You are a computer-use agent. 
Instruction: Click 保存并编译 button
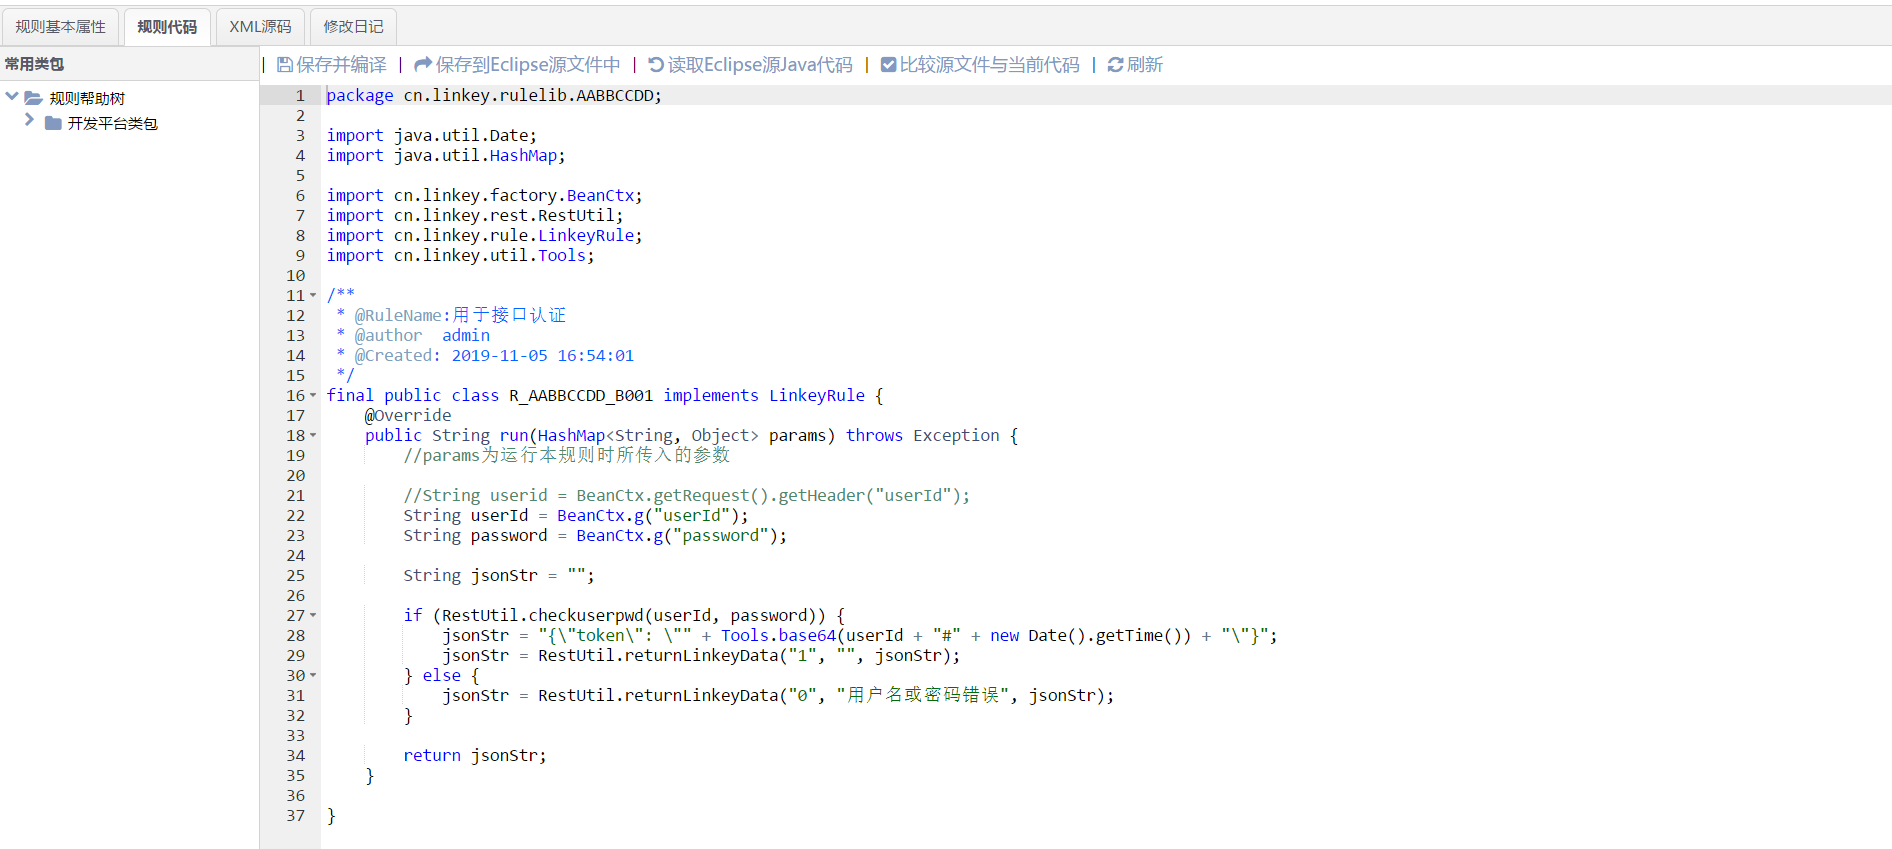coord(332,65)
